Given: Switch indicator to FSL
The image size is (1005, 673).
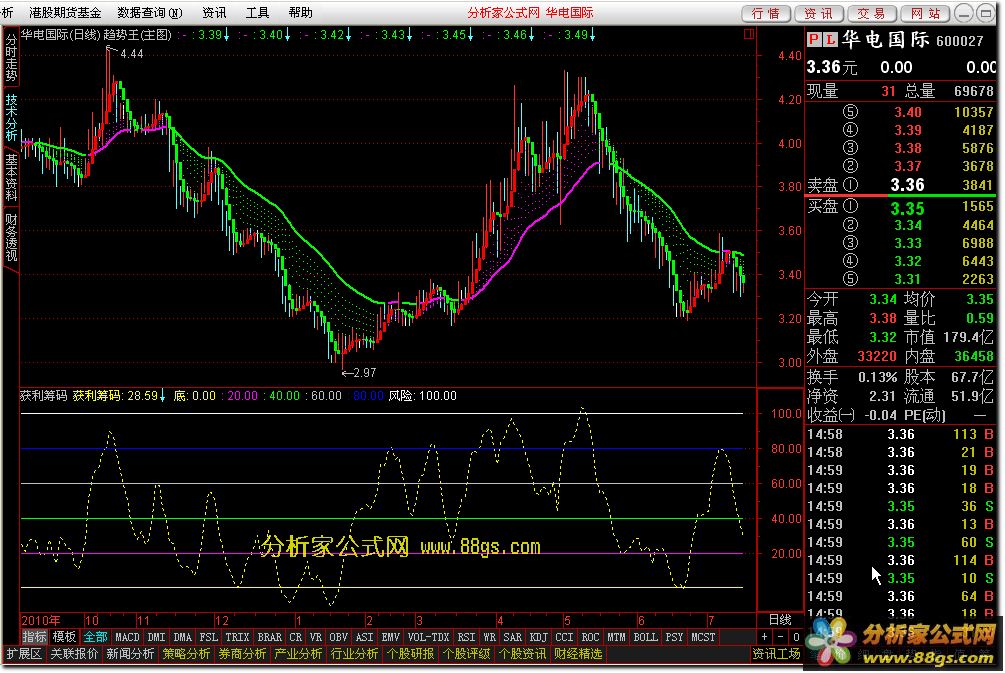Looking at the screenshot, I should coord(208,637).
